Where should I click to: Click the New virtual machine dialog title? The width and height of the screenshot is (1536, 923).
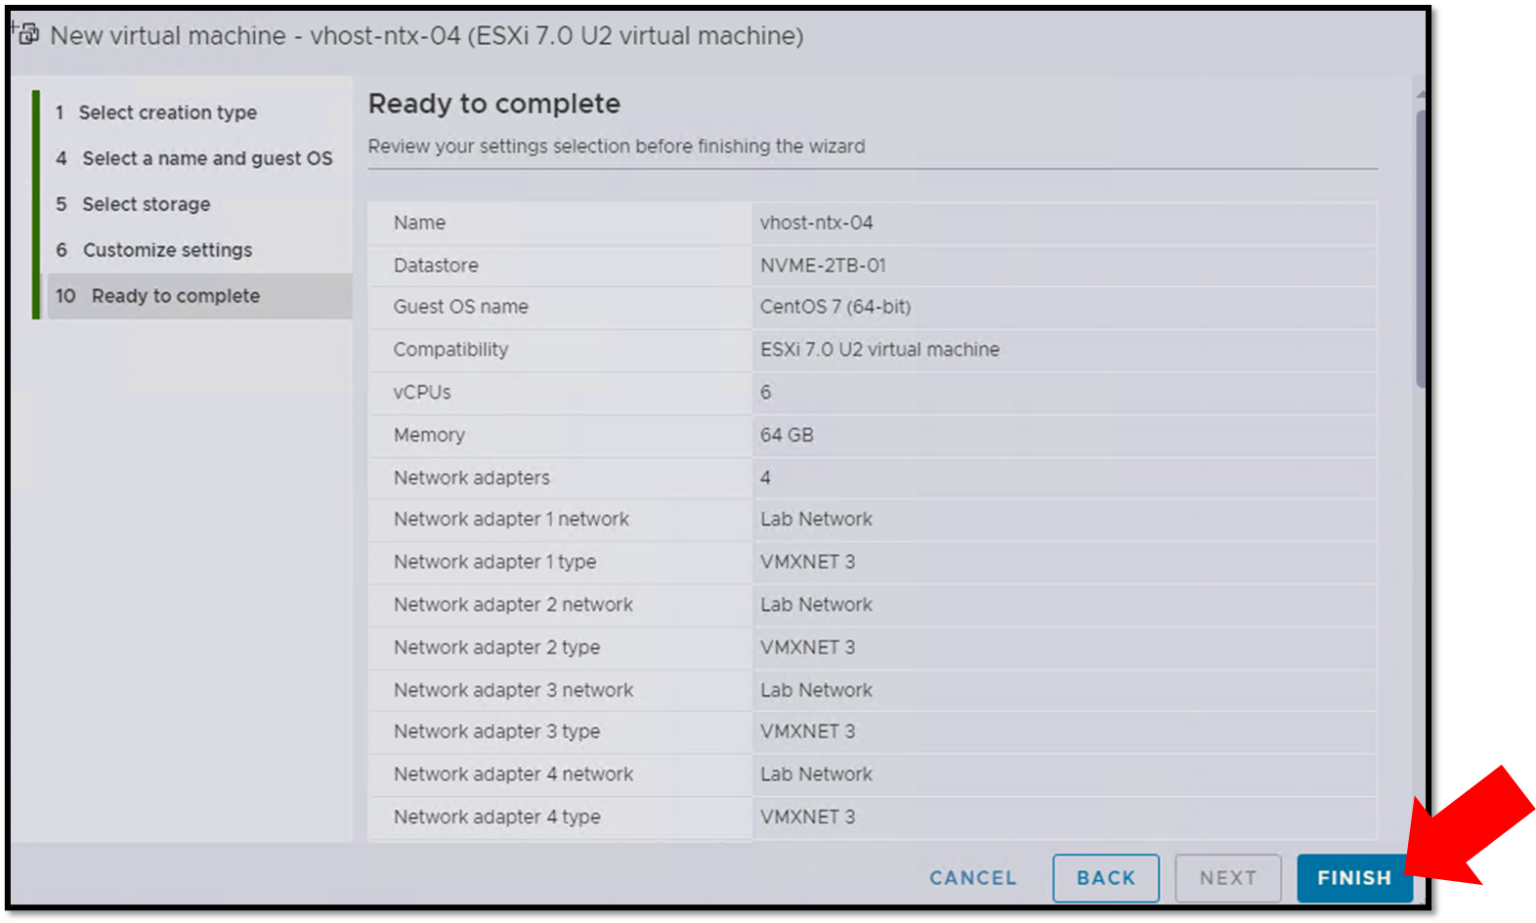pyautogui.click(x=427, y=36)
